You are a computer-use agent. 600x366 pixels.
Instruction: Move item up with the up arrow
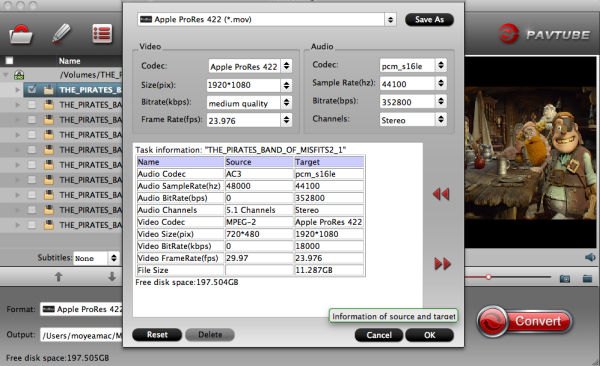[x=59, y=276]
